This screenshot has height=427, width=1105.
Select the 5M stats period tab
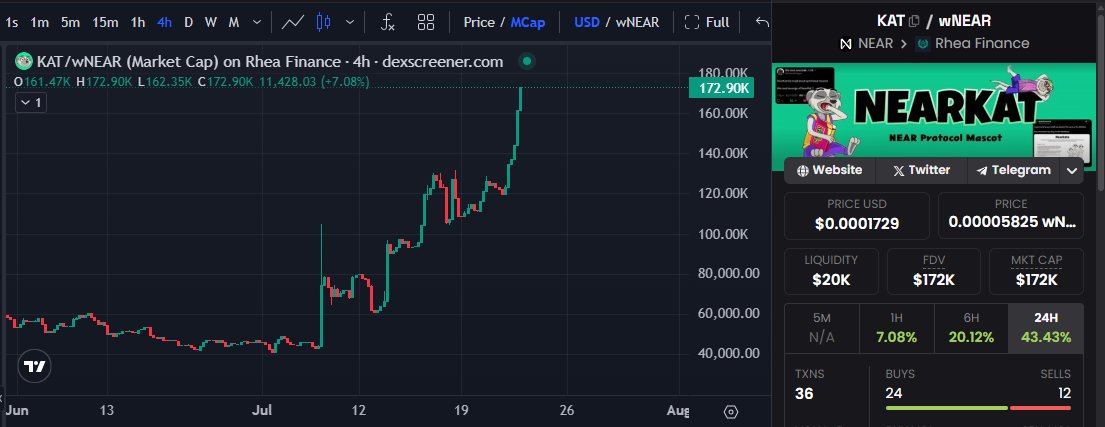822,328
